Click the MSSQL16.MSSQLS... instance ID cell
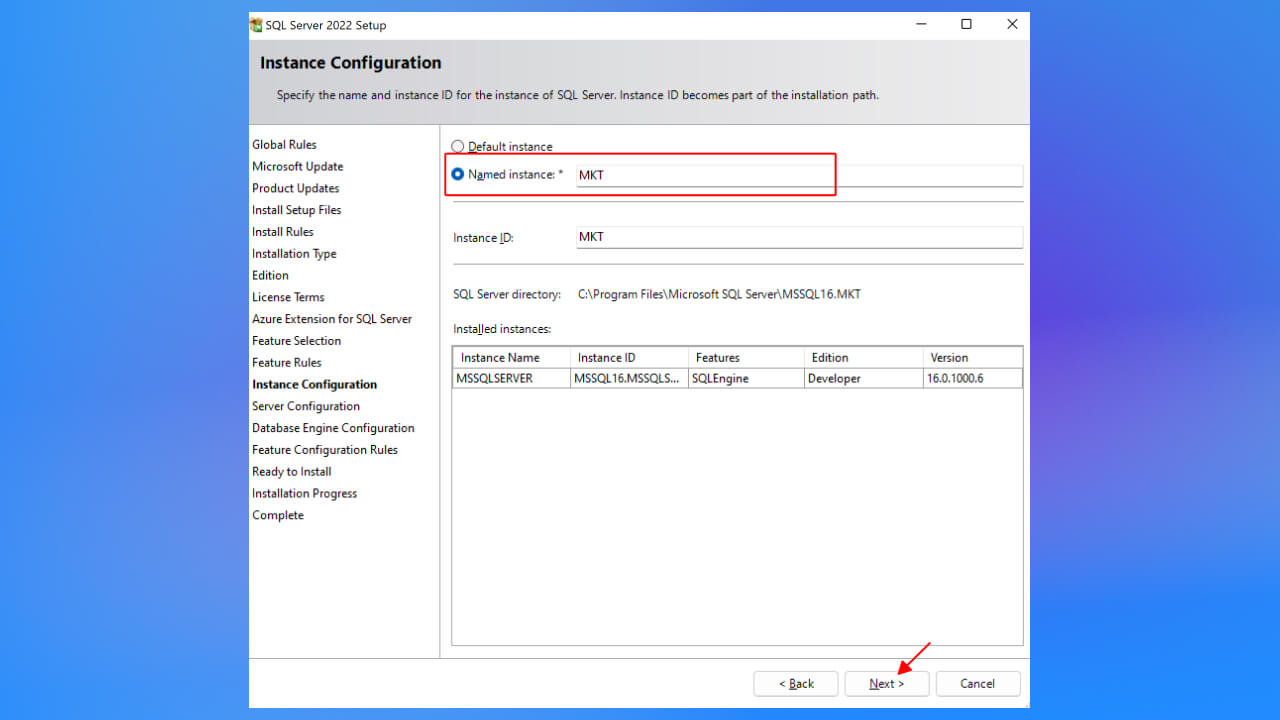This screenshot has width=1280, height=720. coord(629,379)
